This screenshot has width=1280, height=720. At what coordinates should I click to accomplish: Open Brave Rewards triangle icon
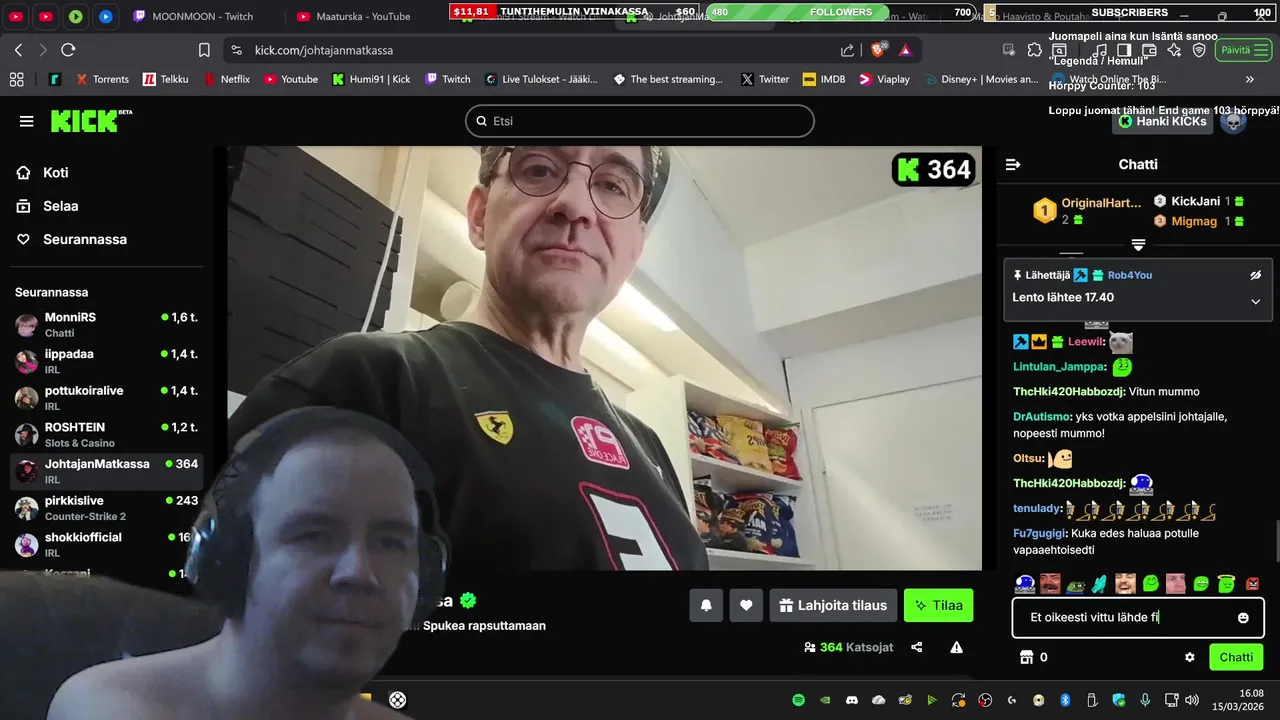coord(905,50)
